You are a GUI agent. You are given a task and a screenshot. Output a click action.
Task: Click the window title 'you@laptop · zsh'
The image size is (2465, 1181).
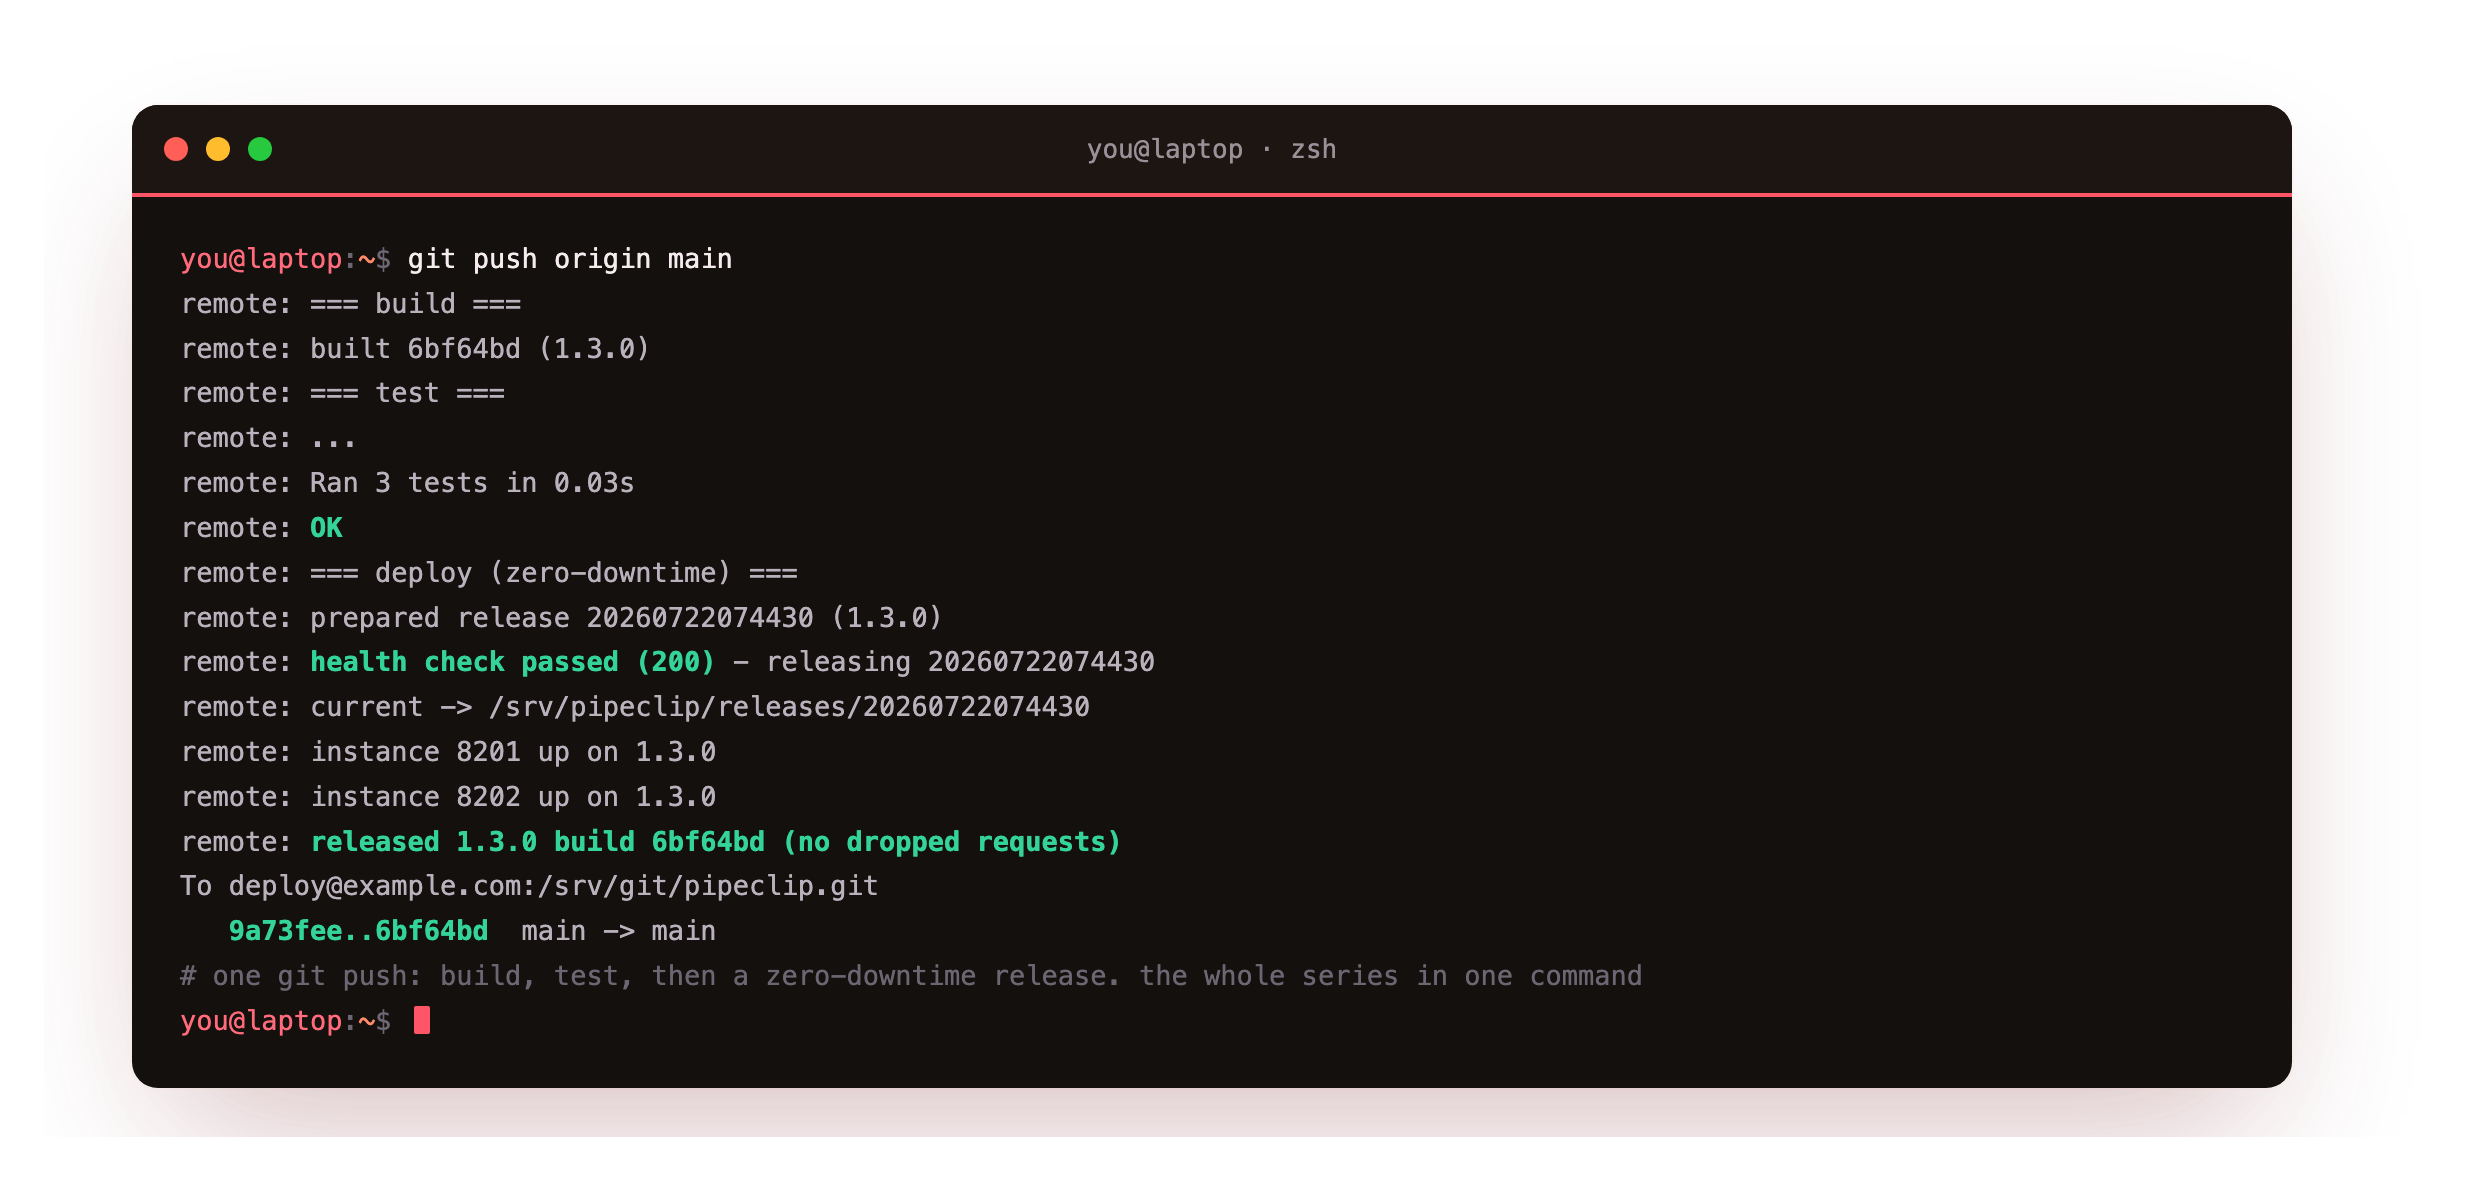tap(1211, 149)
